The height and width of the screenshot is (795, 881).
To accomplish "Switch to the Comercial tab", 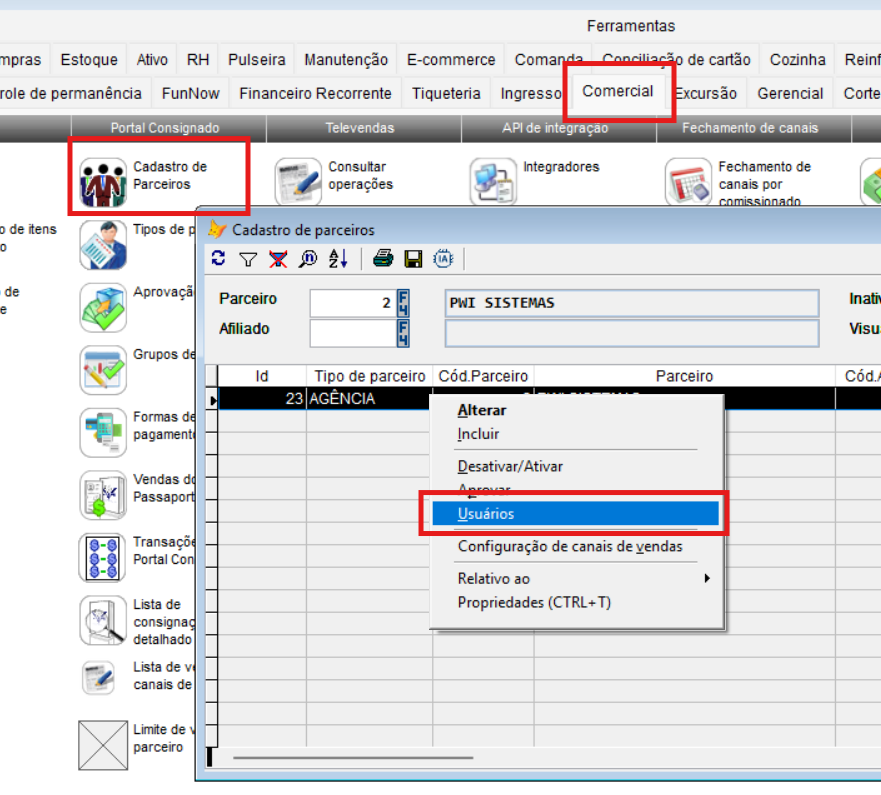I will [617, 91].
